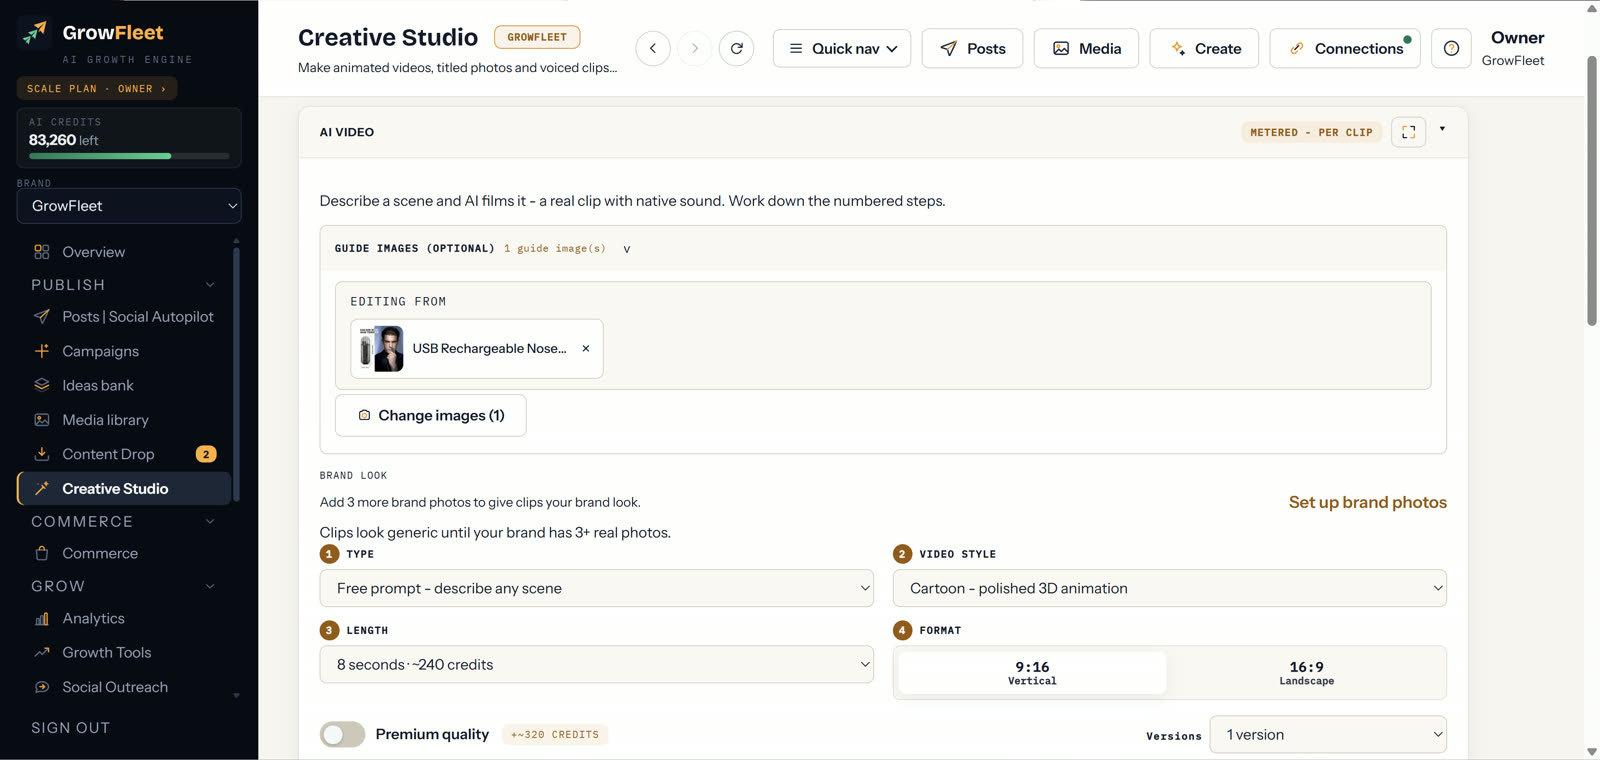Viewport: 1600px width, 760px height.
Task: Click the Posts button in top bar
Action: point(972,48)
